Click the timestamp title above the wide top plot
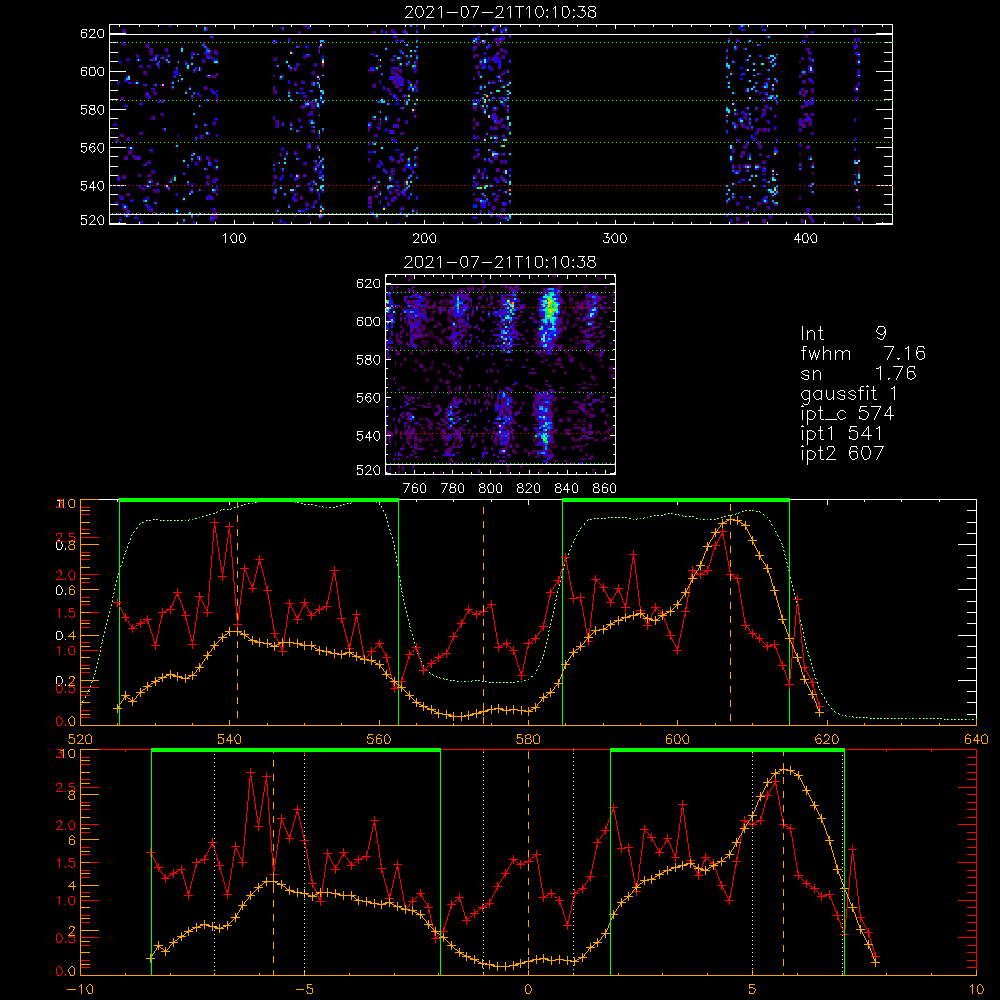The image size is (1000, 1000). (x=500, y=12)
